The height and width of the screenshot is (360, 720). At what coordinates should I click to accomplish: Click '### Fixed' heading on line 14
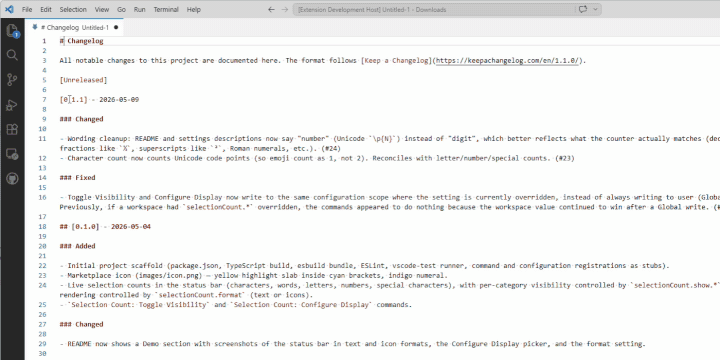click(x=77, y=178)
